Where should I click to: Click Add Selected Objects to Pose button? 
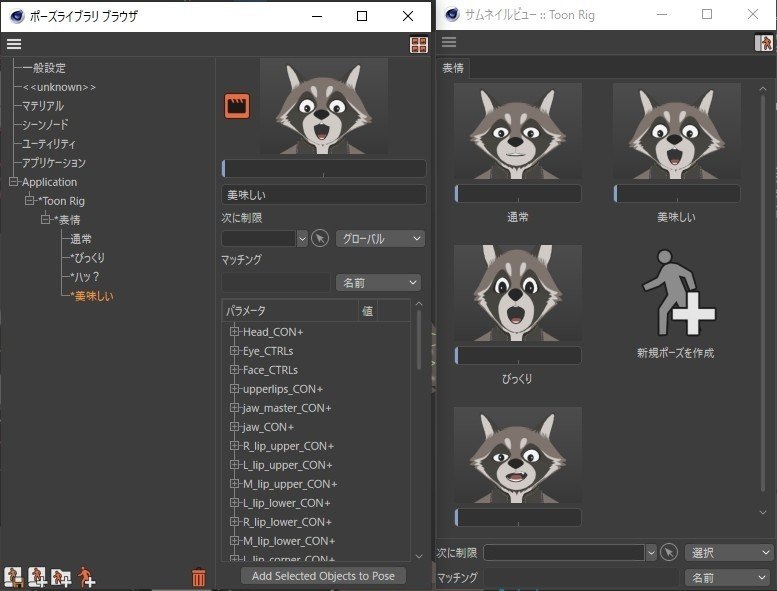(x=323, y=576)
